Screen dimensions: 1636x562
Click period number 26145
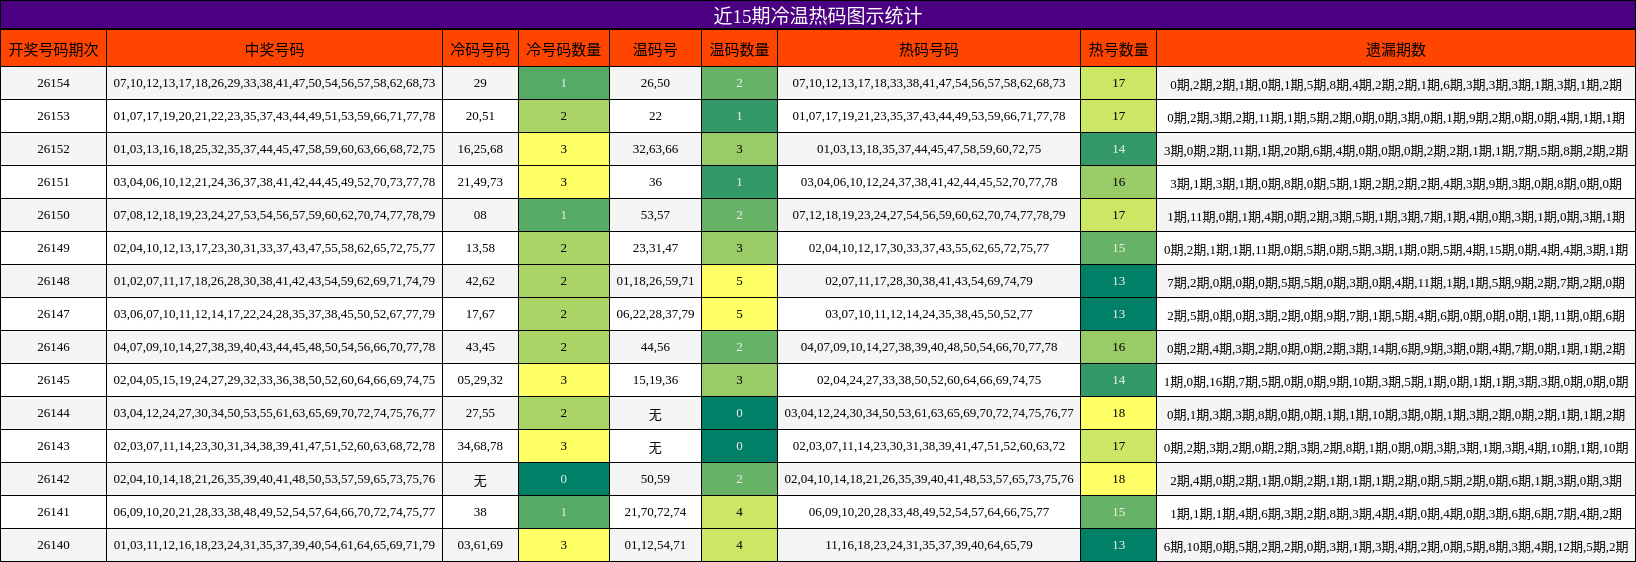tap(54, 380)
